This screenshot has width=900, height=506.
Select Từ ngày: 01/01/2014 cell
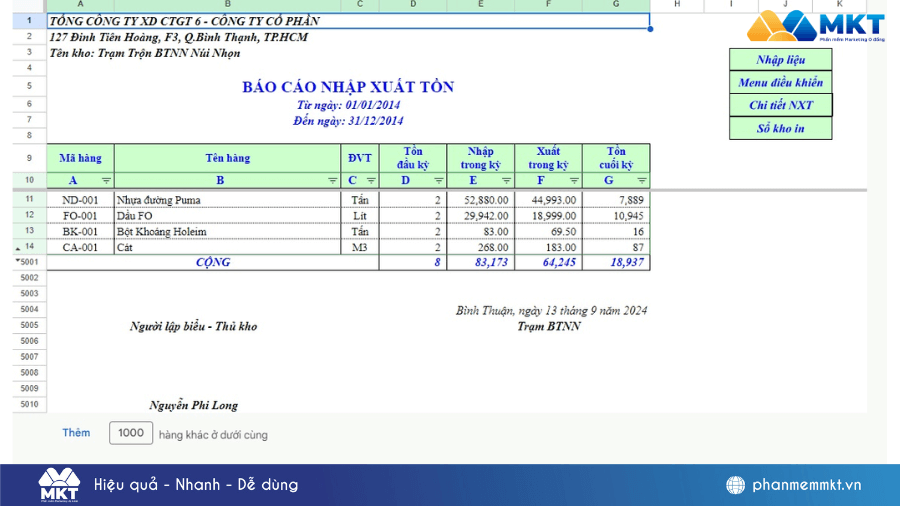click(348, 105)
